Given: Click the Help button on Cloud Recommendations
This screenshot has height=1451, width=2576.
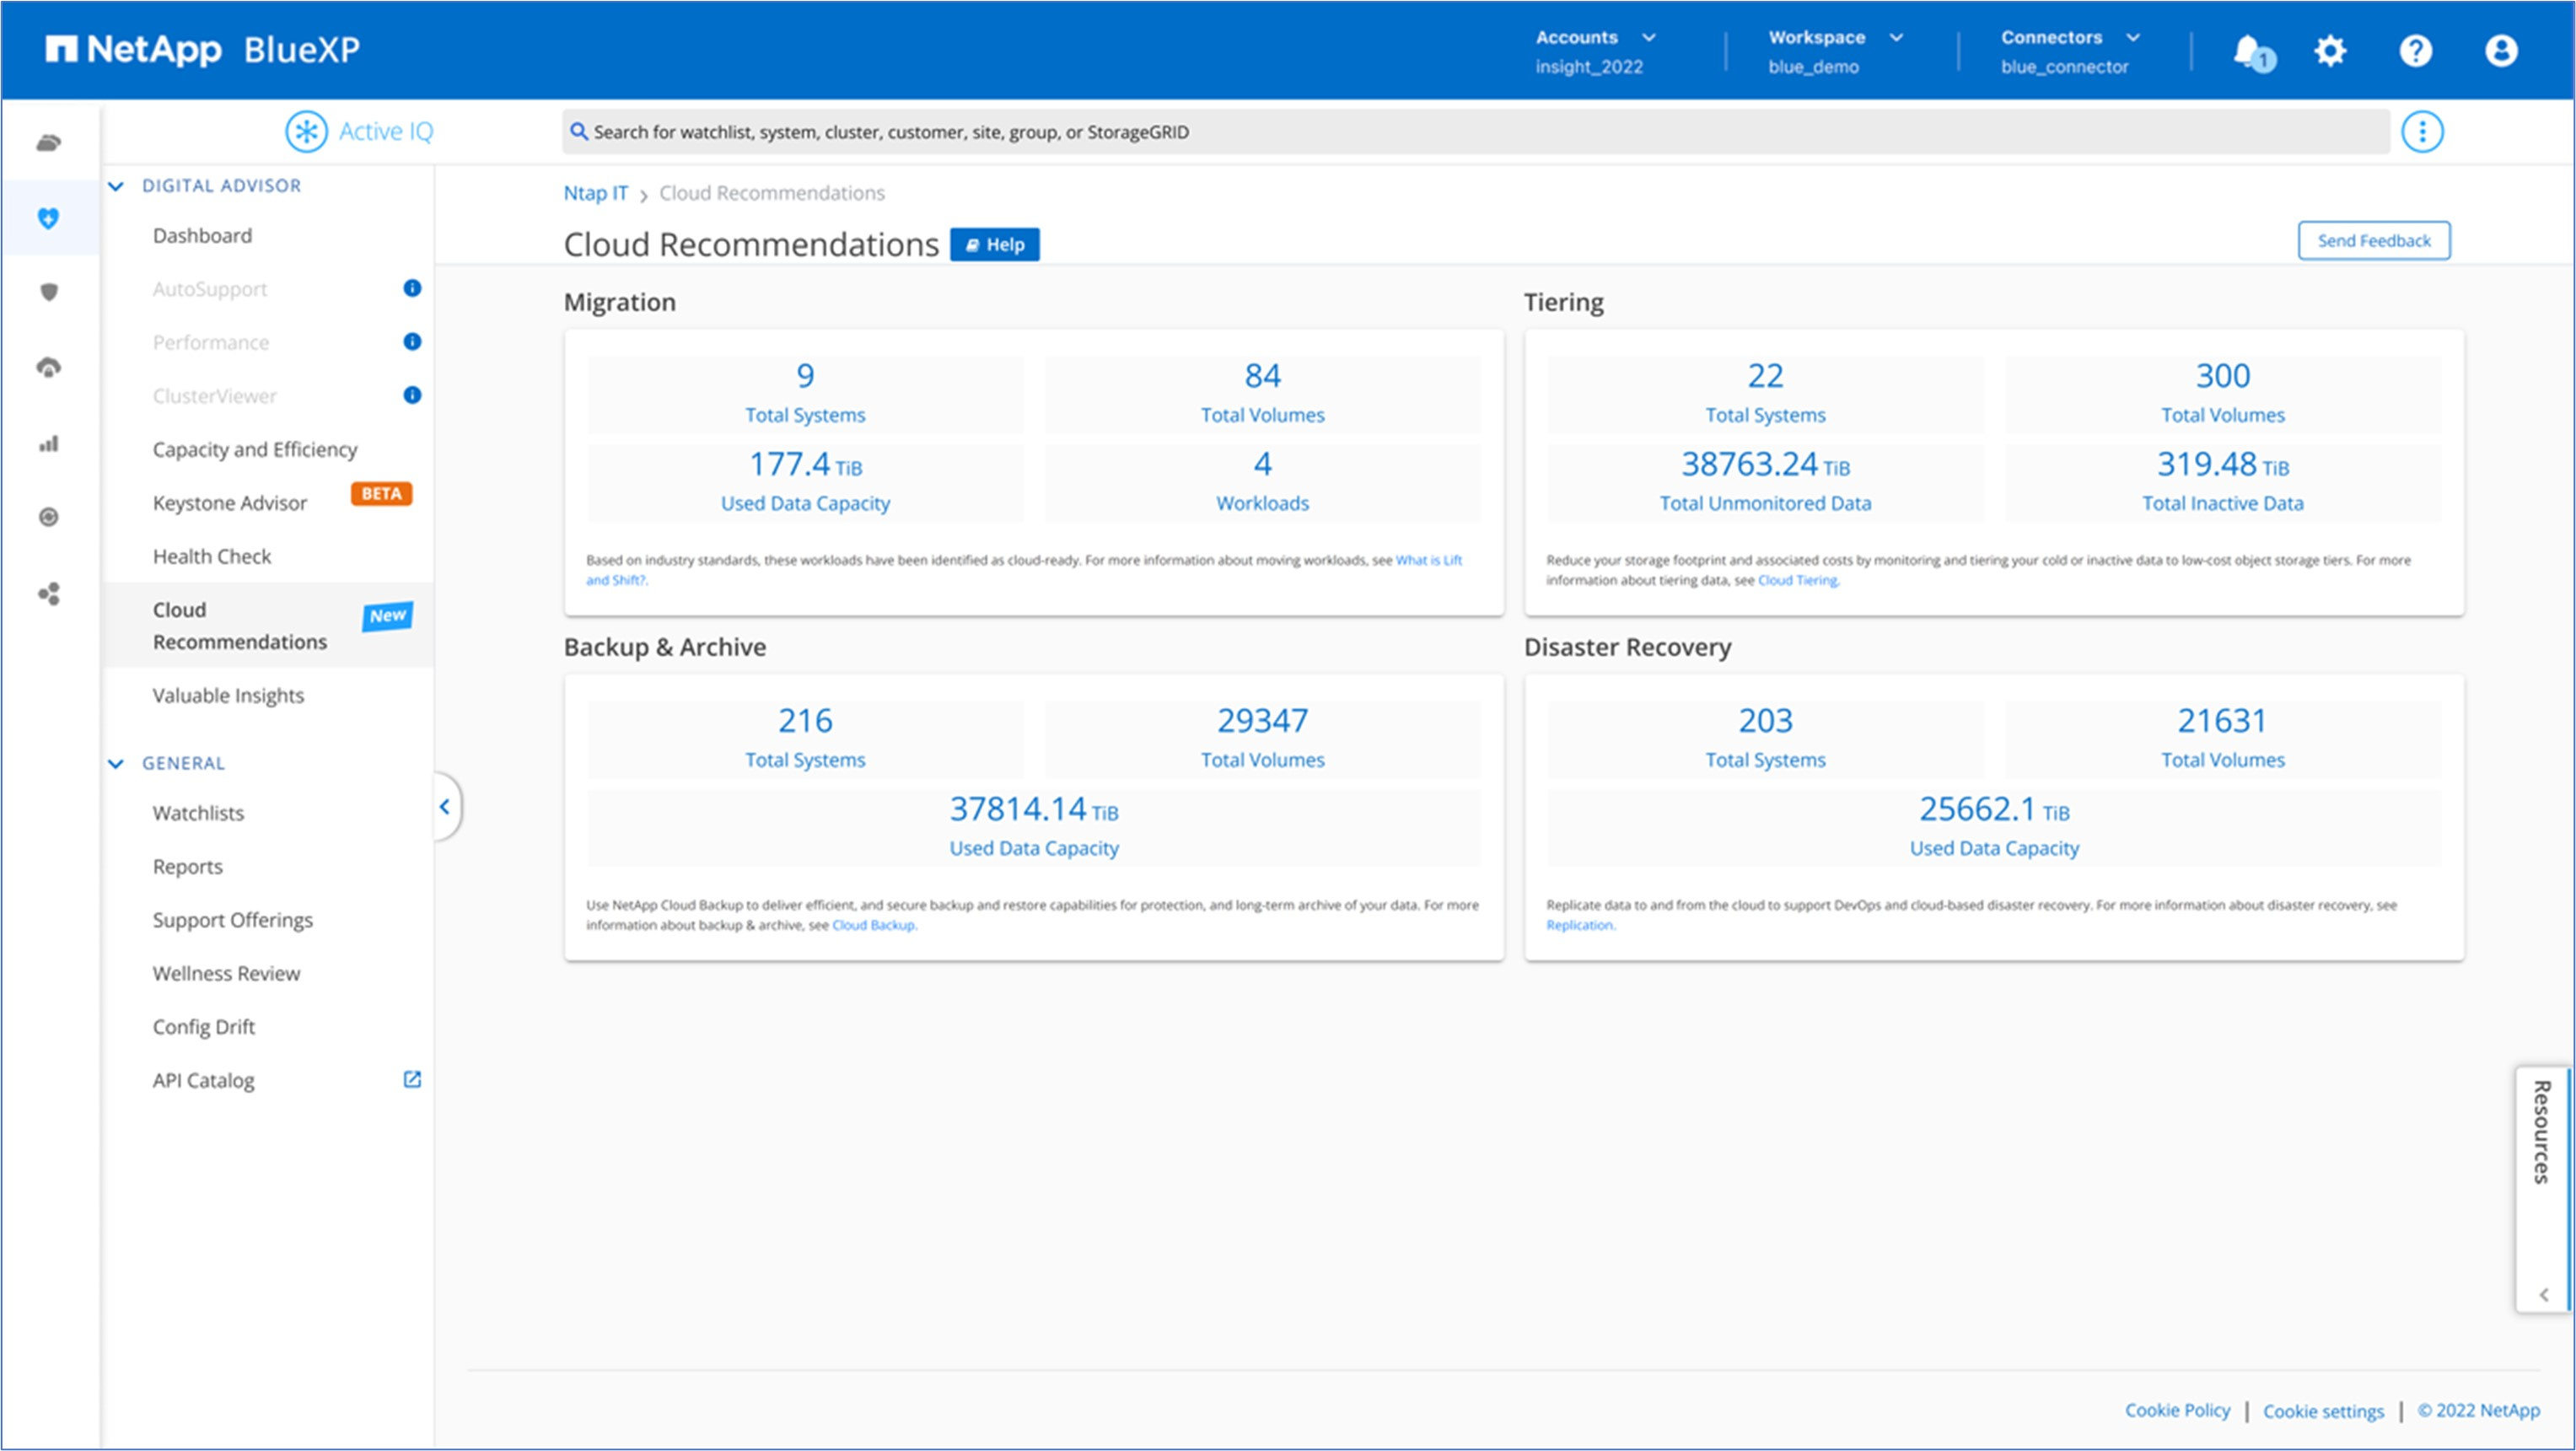Looking at the screenshot, I should coord(992,243).
